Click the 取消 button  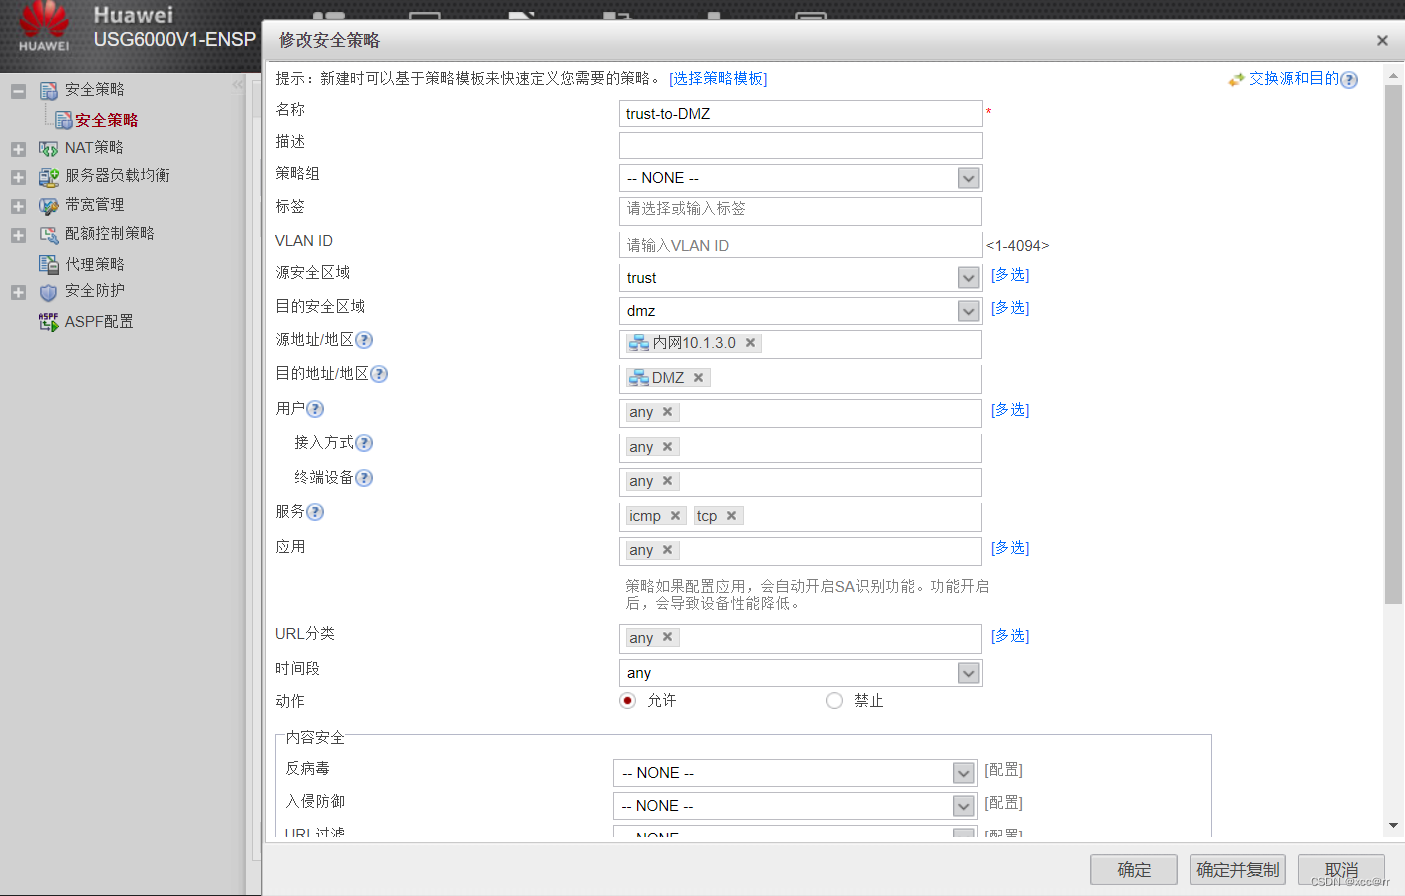coord(1341,870)
